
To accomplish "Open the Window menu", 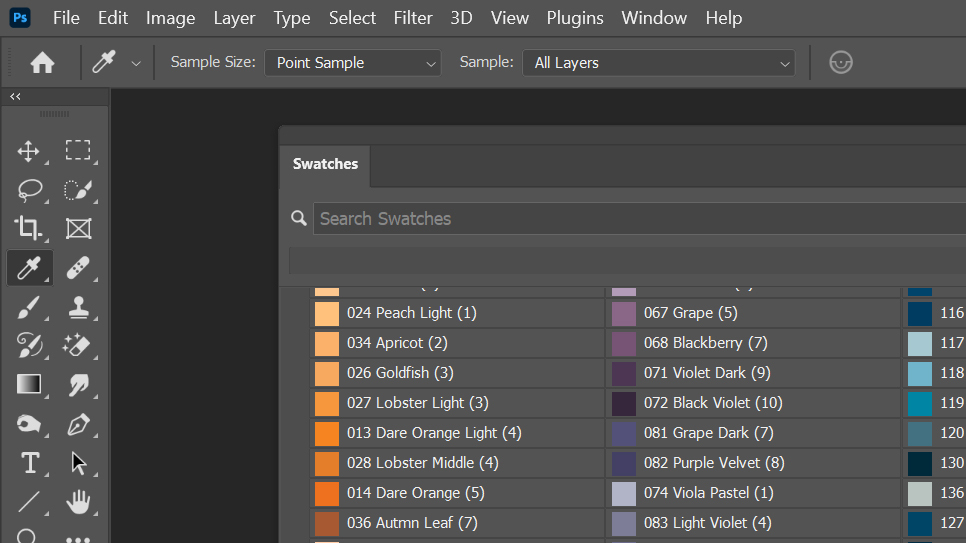I will point(655,18).
